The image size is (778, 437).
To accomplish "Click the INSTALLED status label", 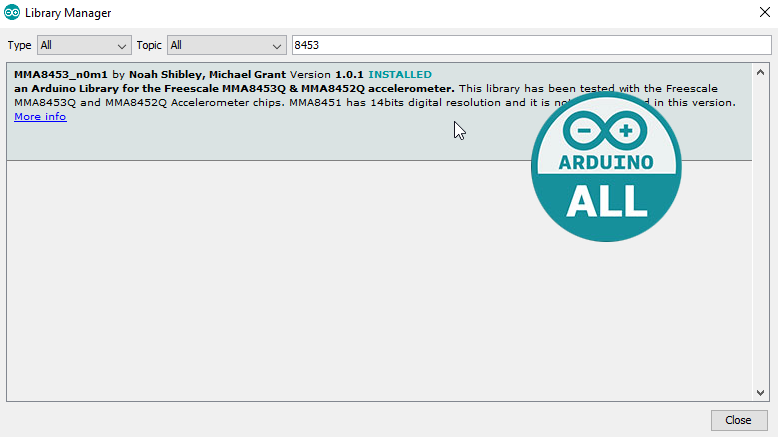I will pyautogui.click(x=400, y=74).
